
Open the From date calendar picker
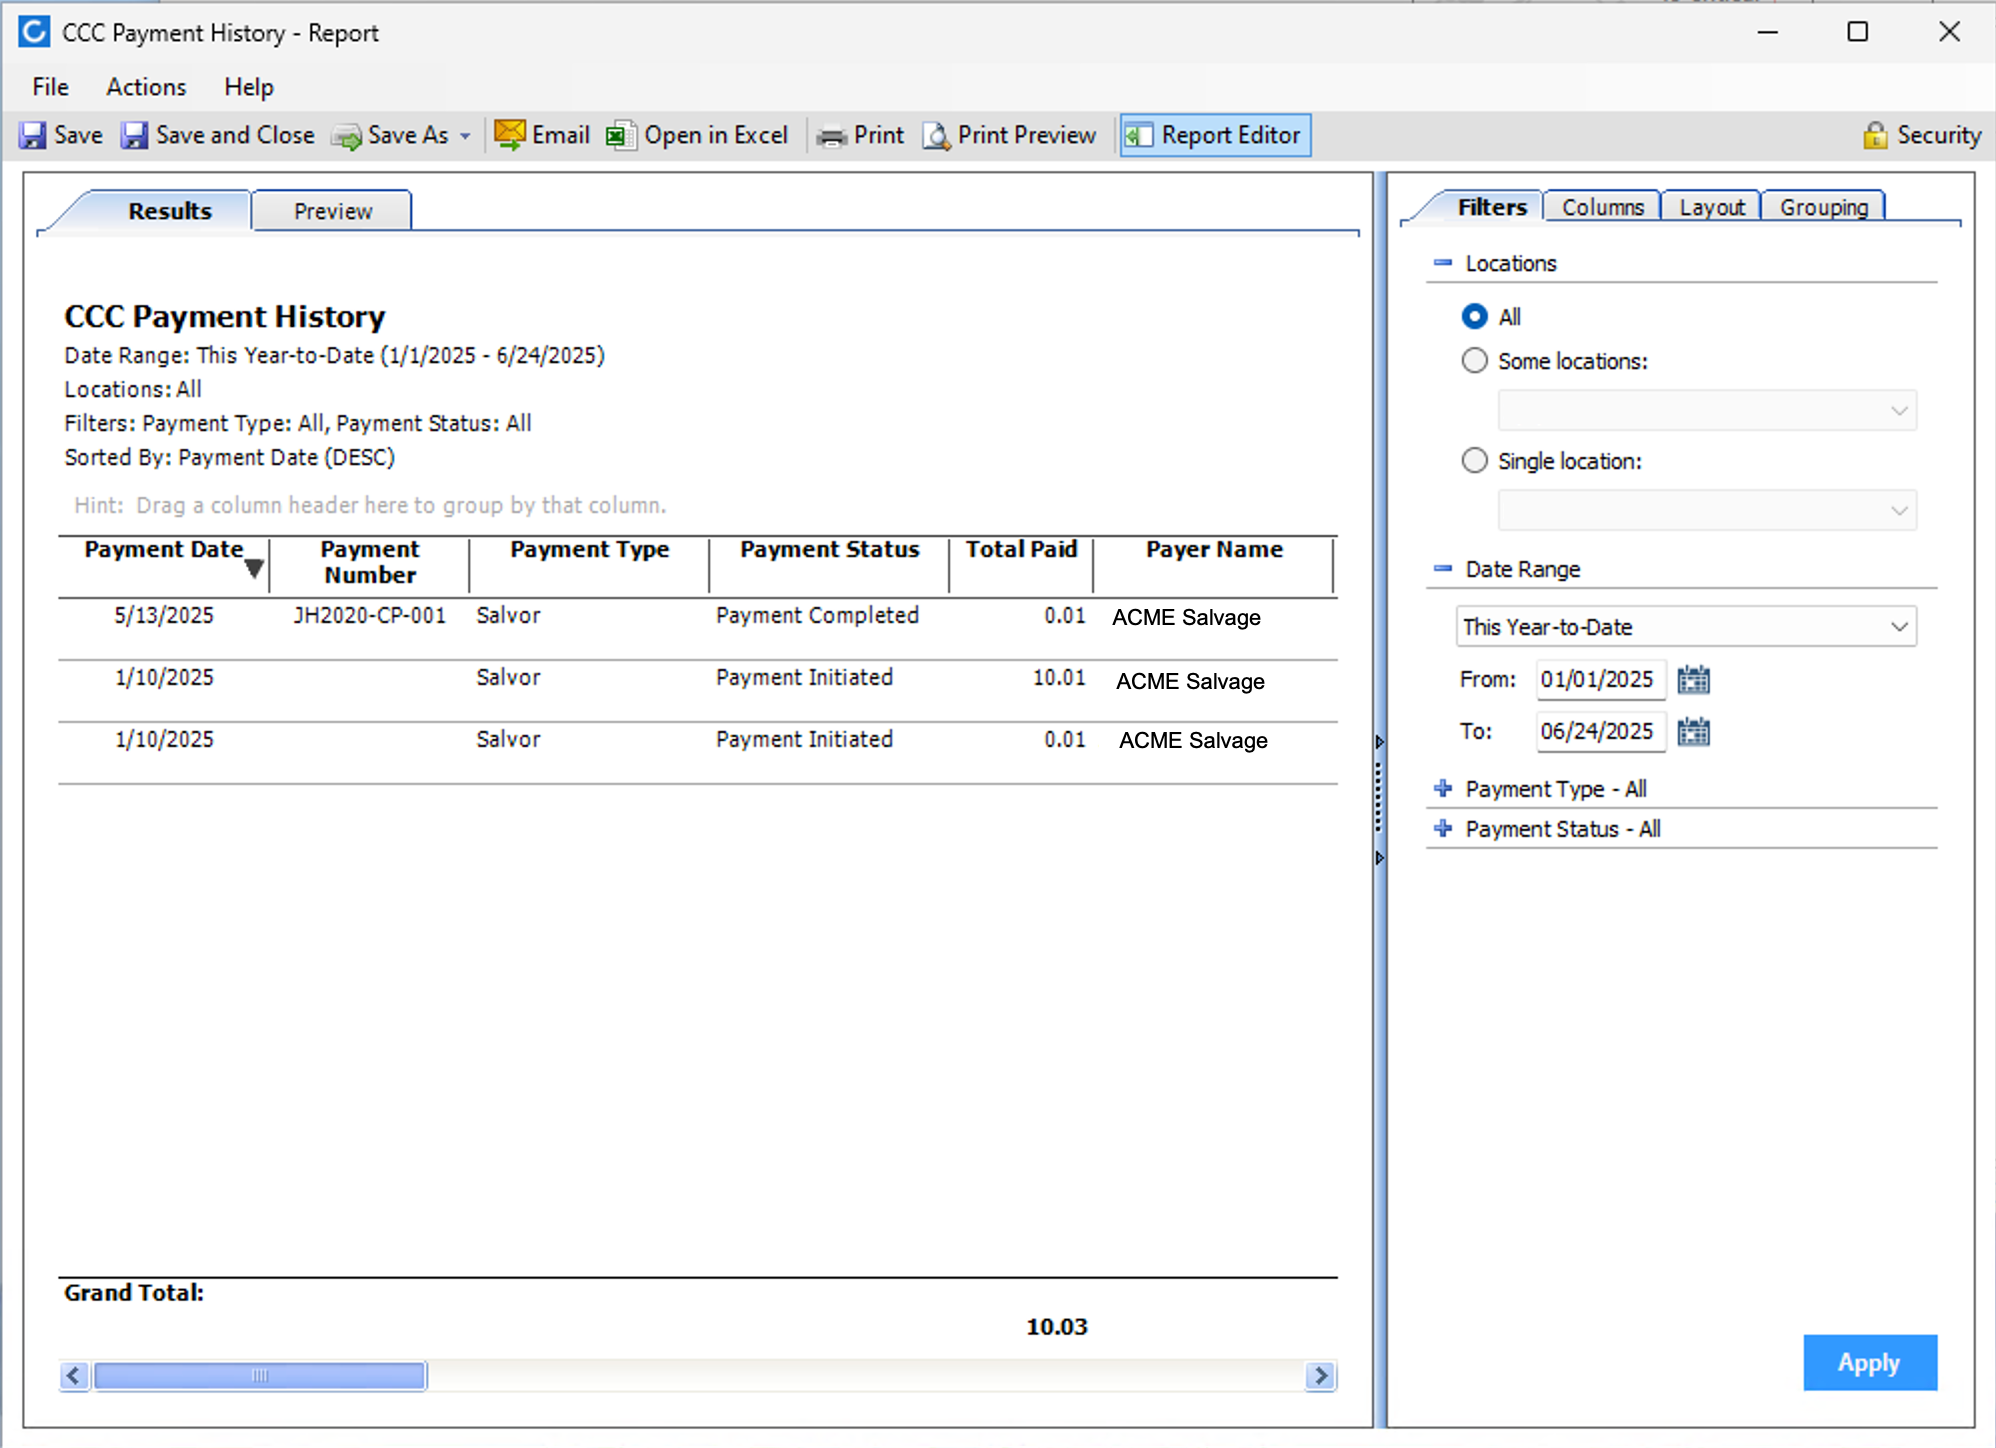point(1693,680)
